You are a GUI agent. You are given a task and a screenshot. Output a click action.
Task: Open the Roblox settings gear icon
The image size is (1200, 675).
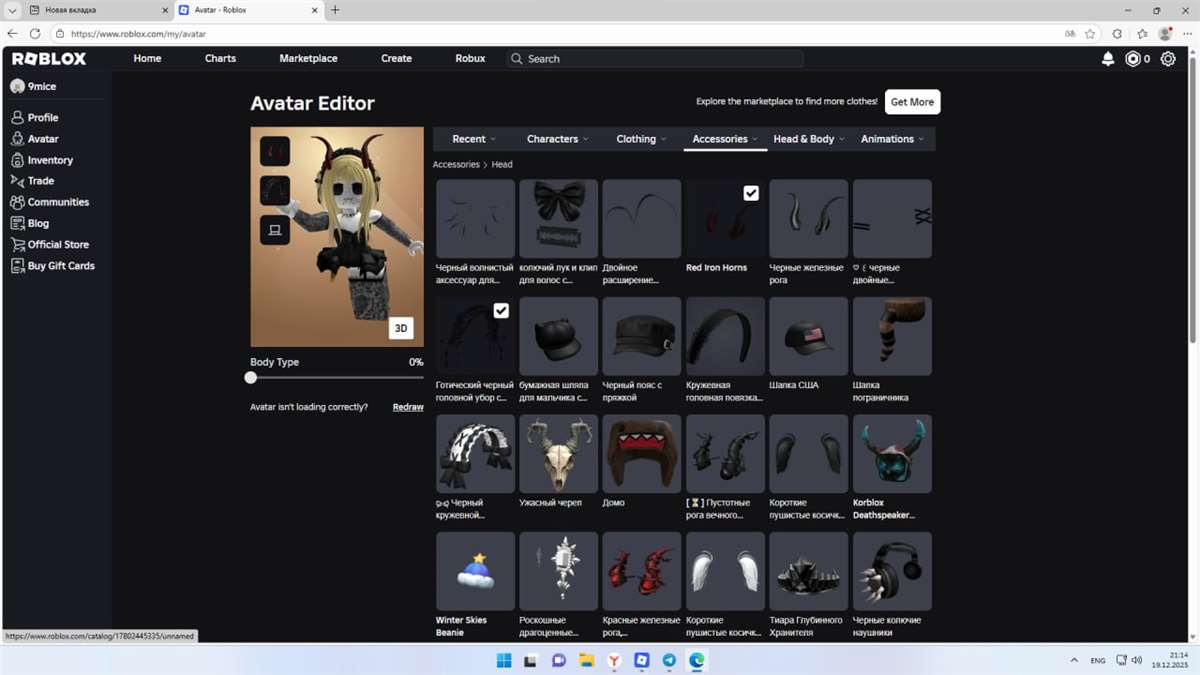click(1167, 58)
